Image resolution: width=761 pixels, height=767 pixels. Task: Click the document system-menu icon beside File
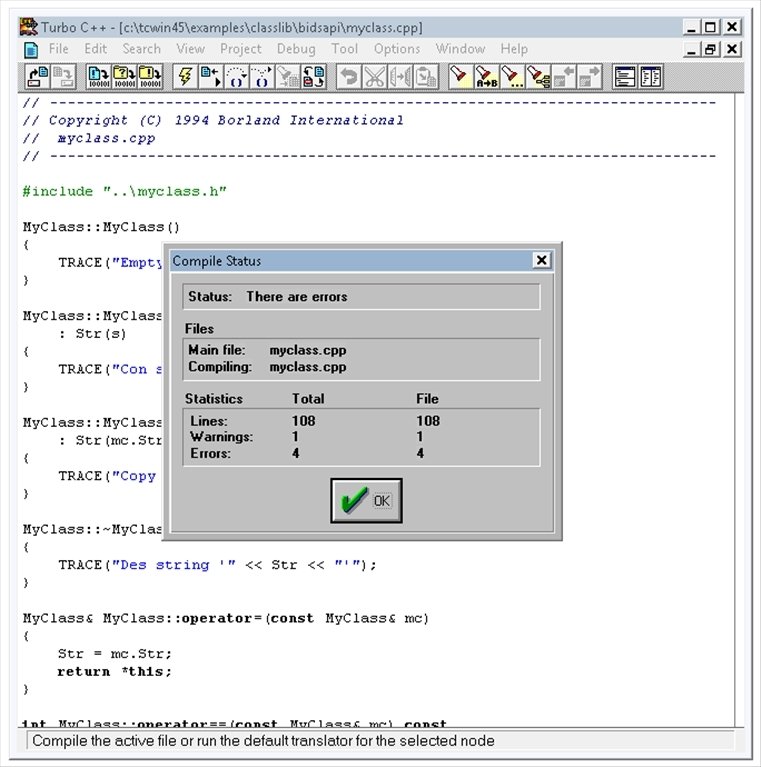[x=30, y=49]
